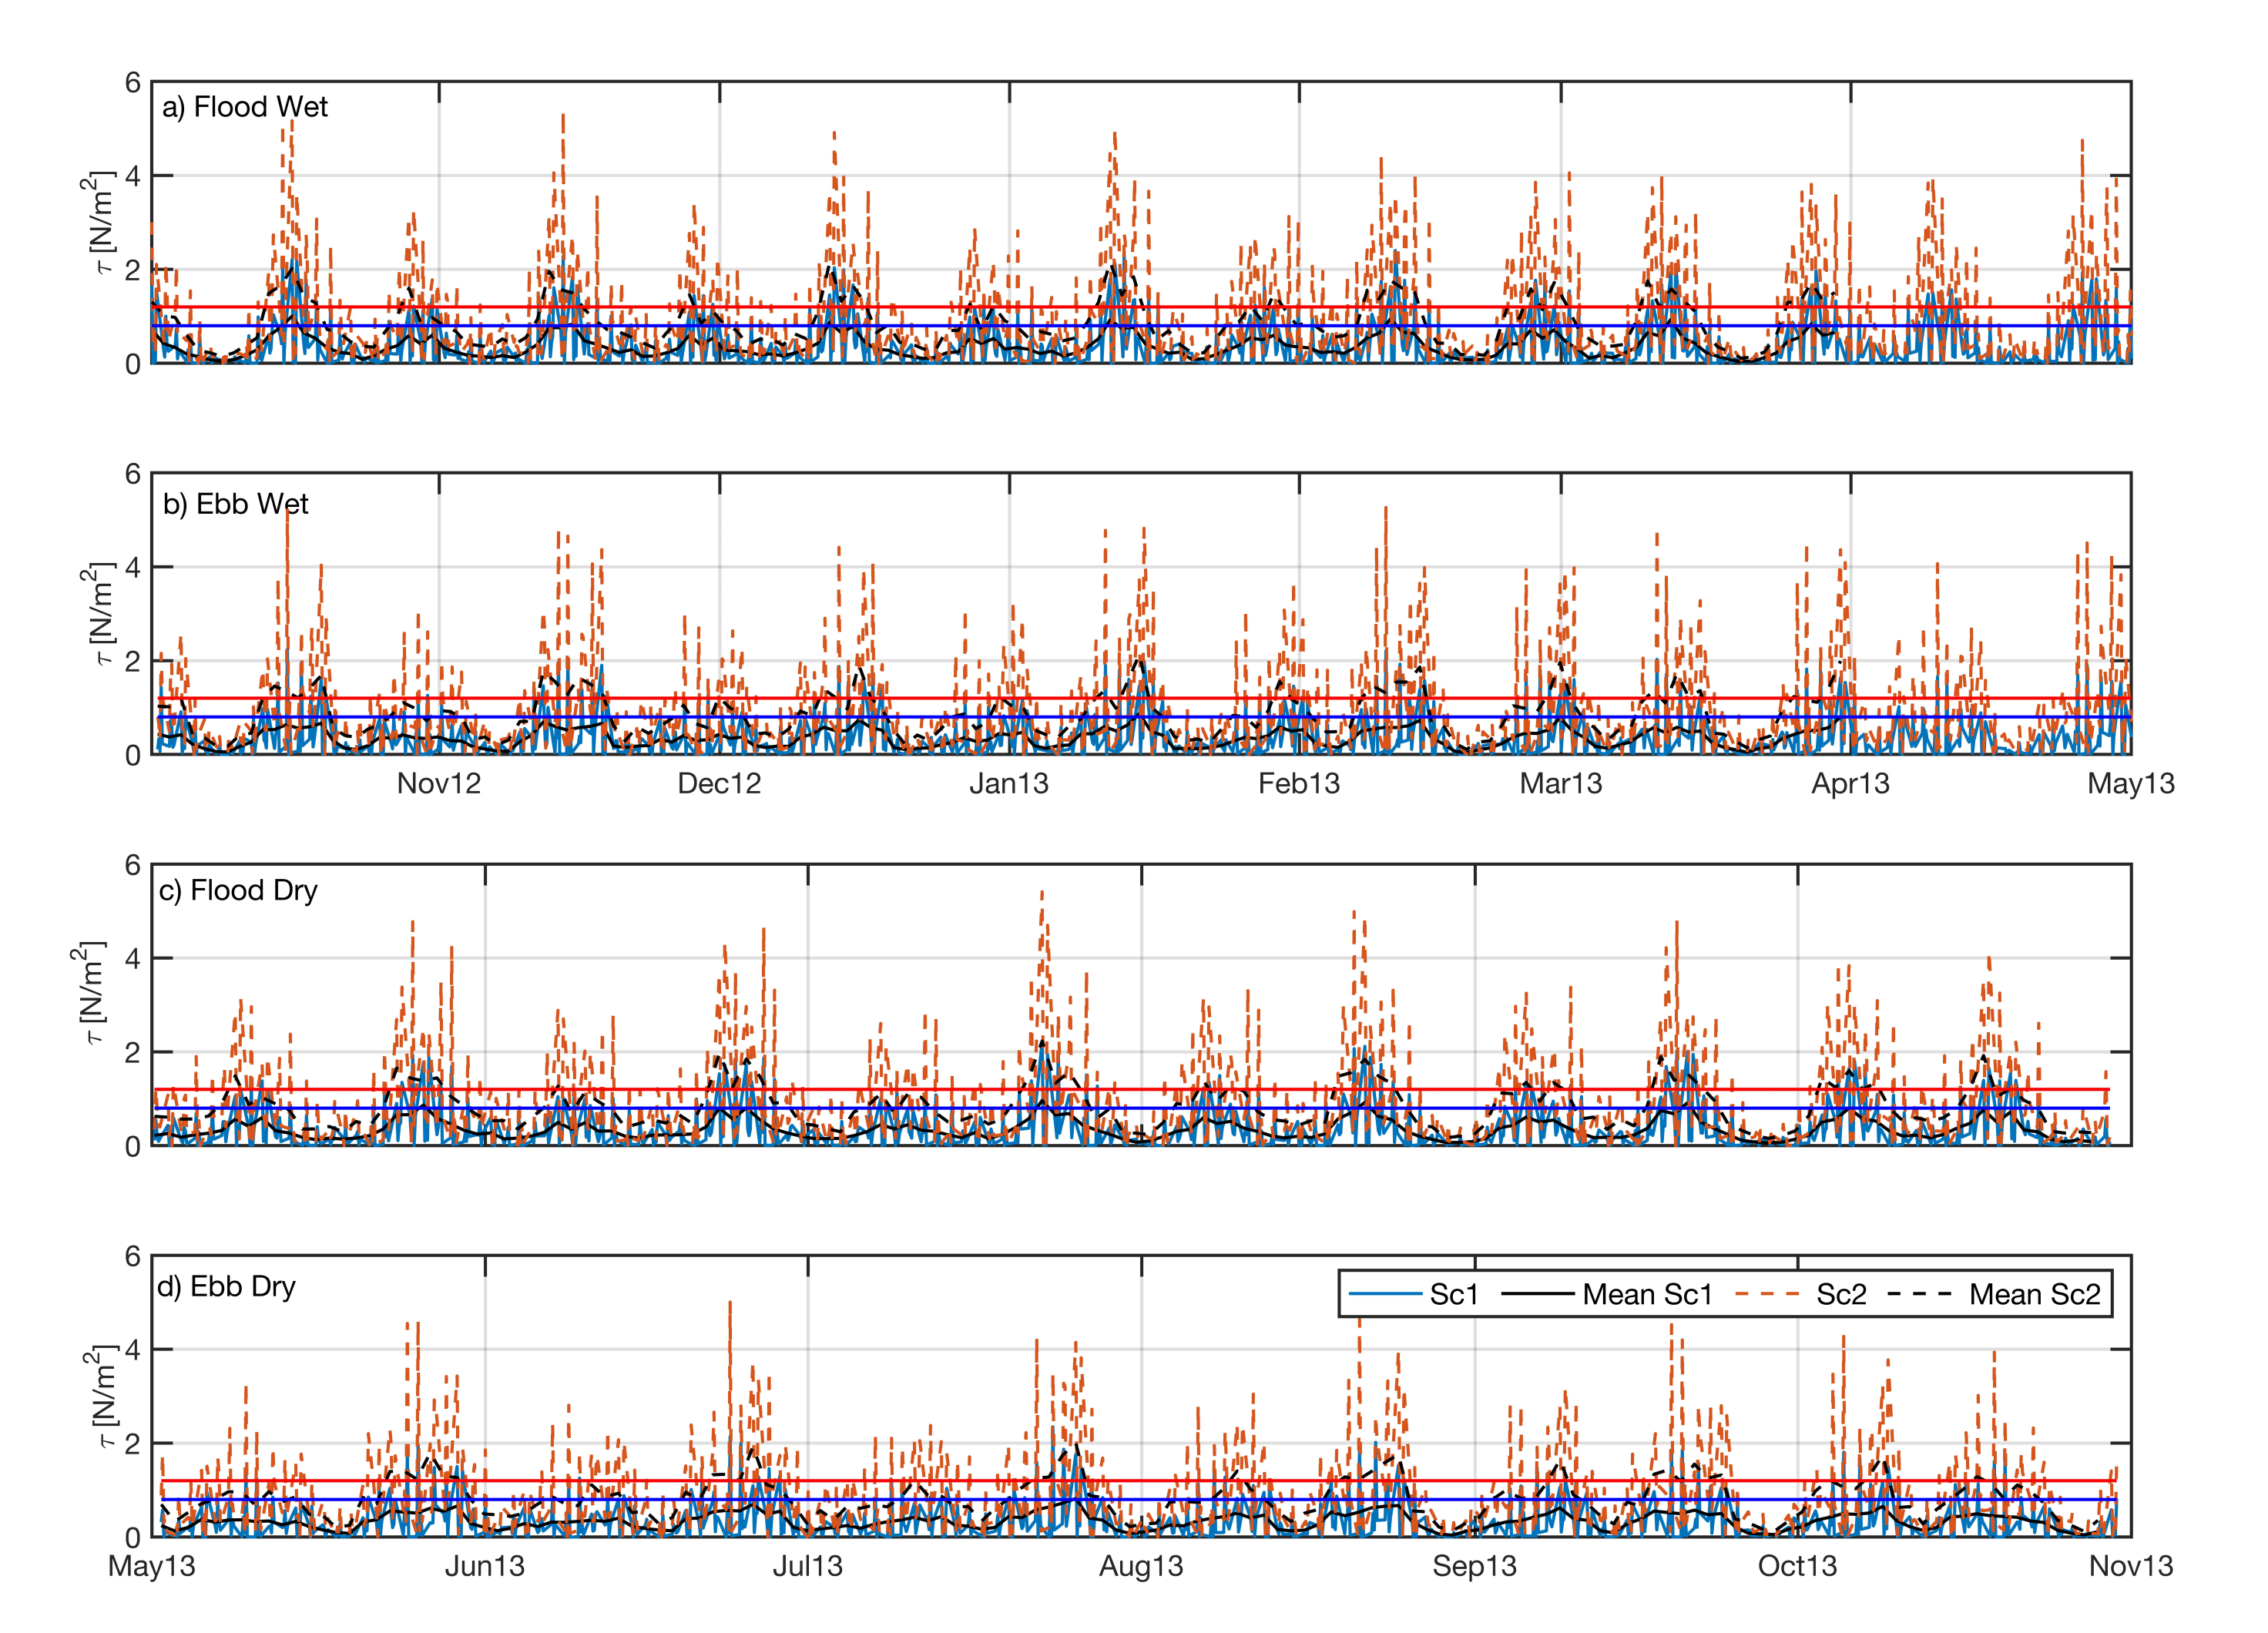
Task: Click the Sc1 blue legend line sample
Action: pyautogui.click(x=1385, y=1295)
